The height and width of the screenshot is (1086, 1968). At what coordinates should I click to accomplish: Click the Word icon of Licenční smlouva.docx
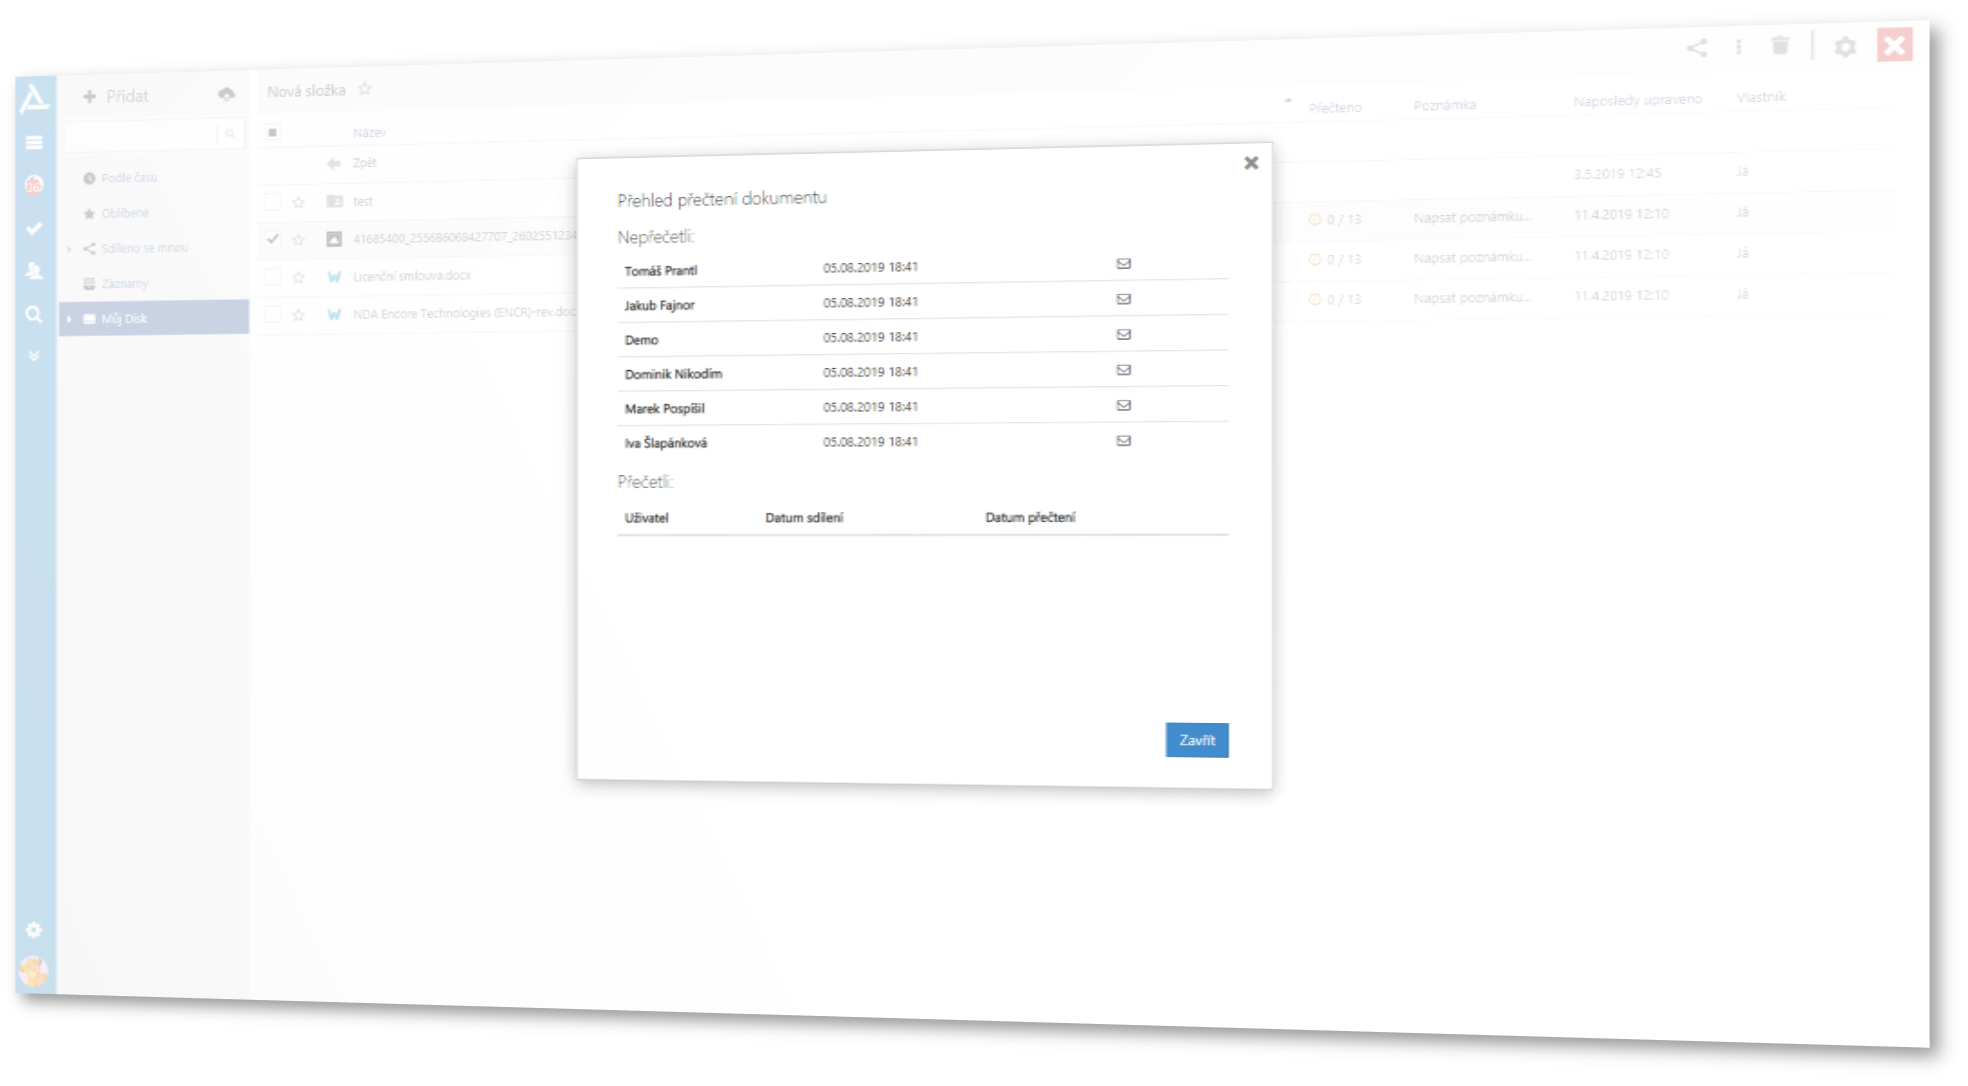[x=334, y=277]
